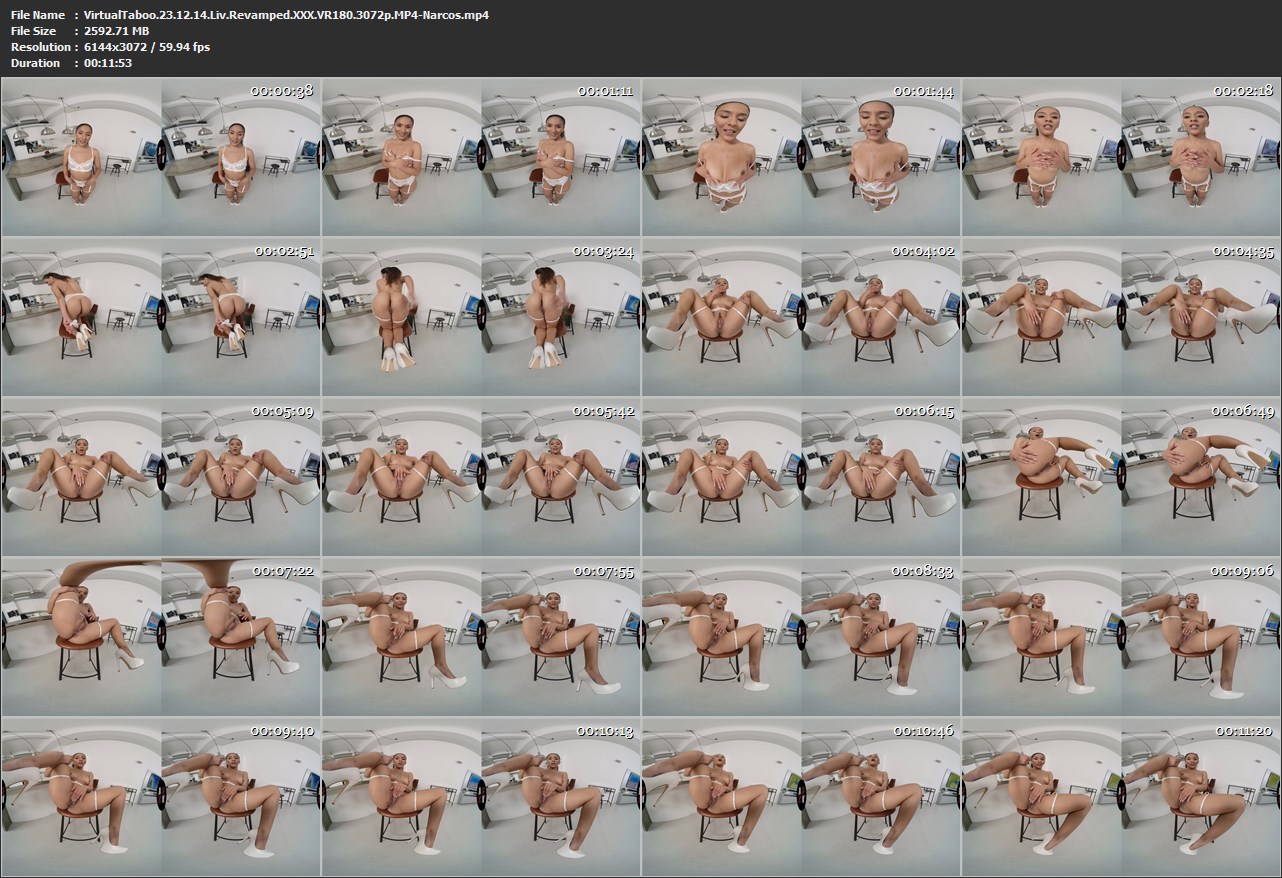Select the thumbnail stamped 00:05:09
The height and width of the screenshot is (878, 1282).
pyautogui.click(x=161, y=477)
